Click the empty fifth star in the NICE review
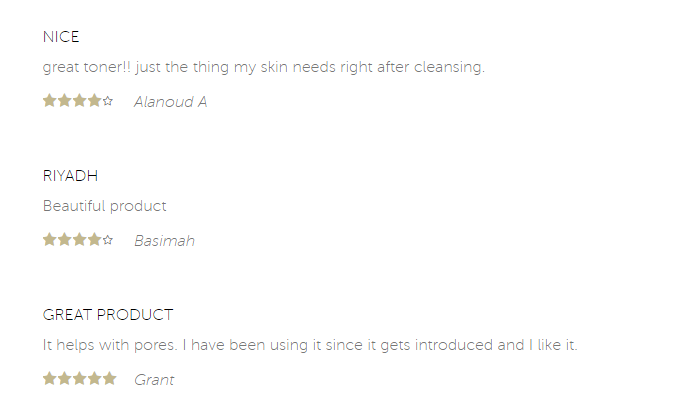This screenshot has height=420, width=682. pyautogui.click(x=108, y=101)
